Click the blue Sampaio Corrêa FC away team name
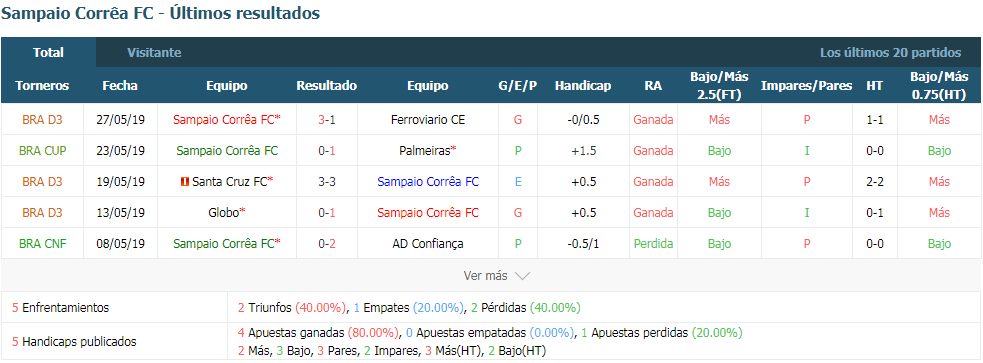Viewport: 983px width, 363px height. point(428,182)
